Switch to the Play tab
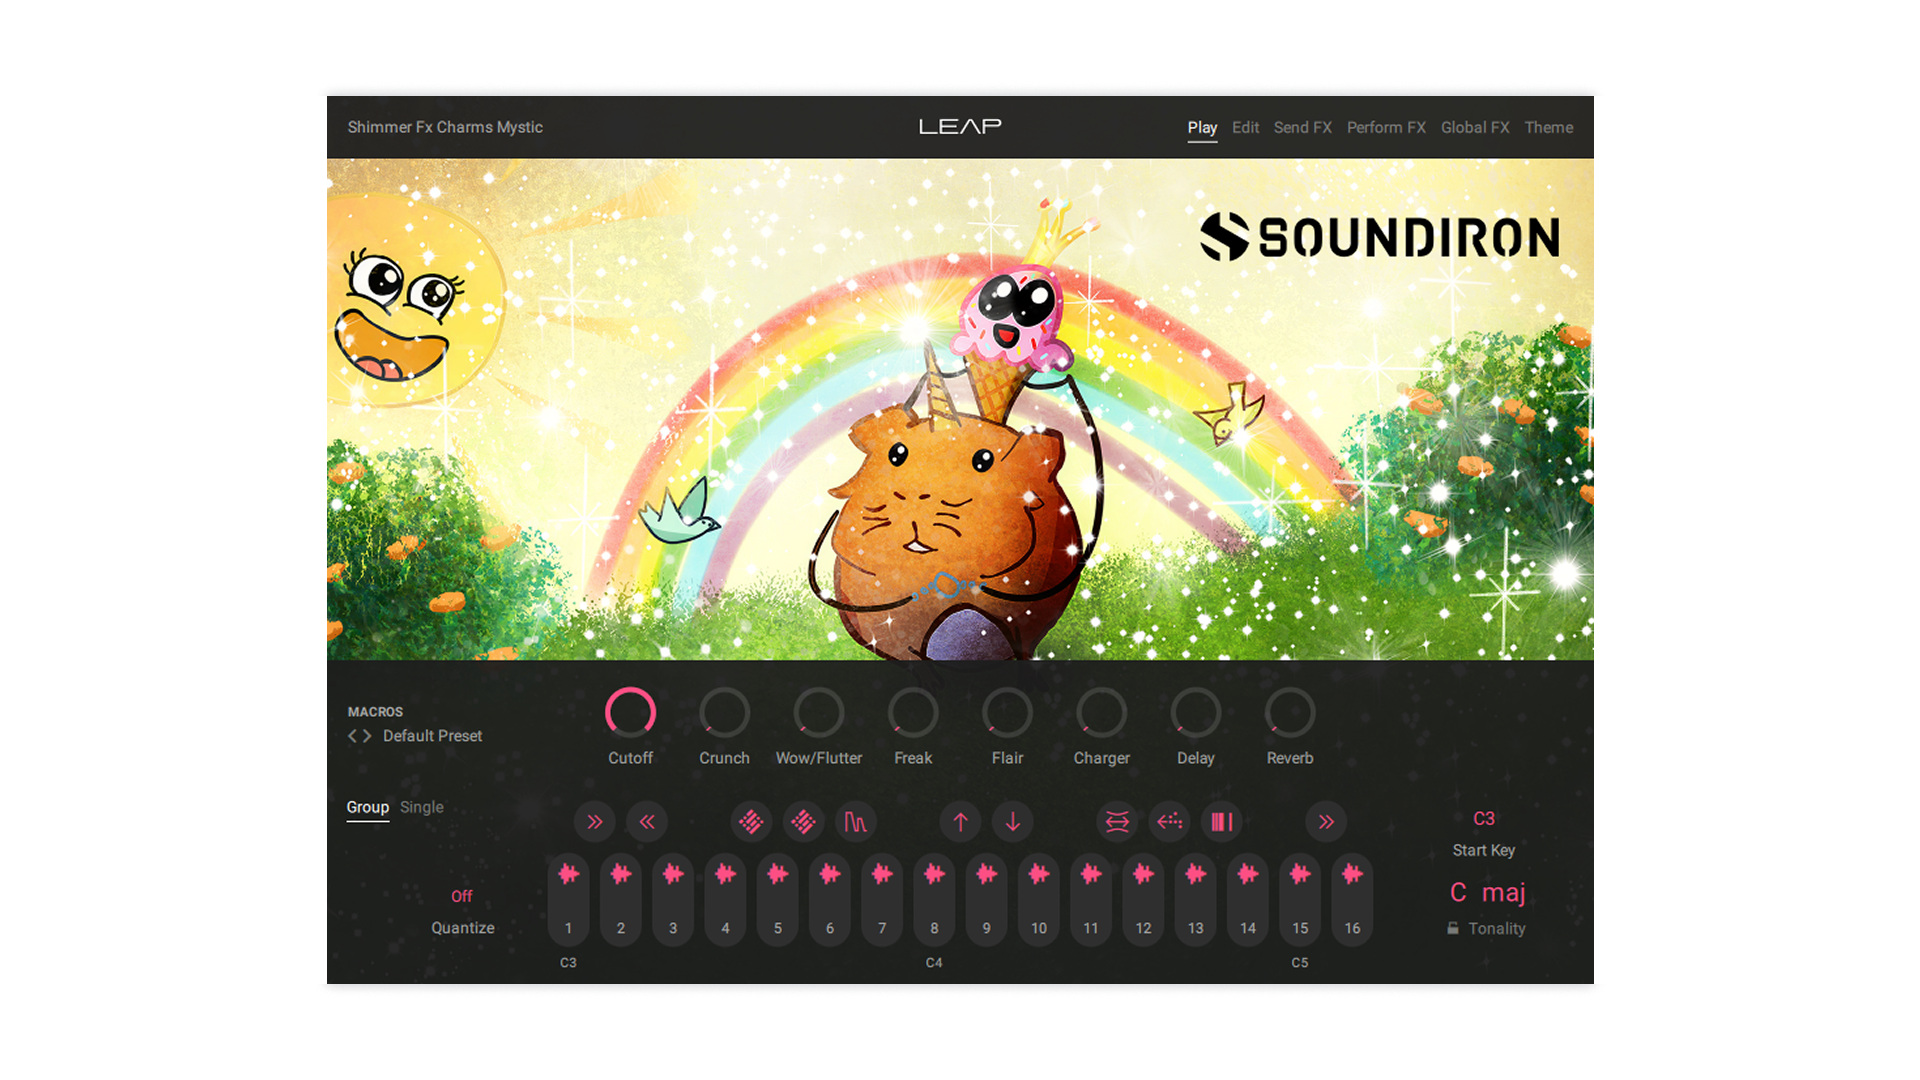This screenshot has width=1920, height=1080. 1202,128
